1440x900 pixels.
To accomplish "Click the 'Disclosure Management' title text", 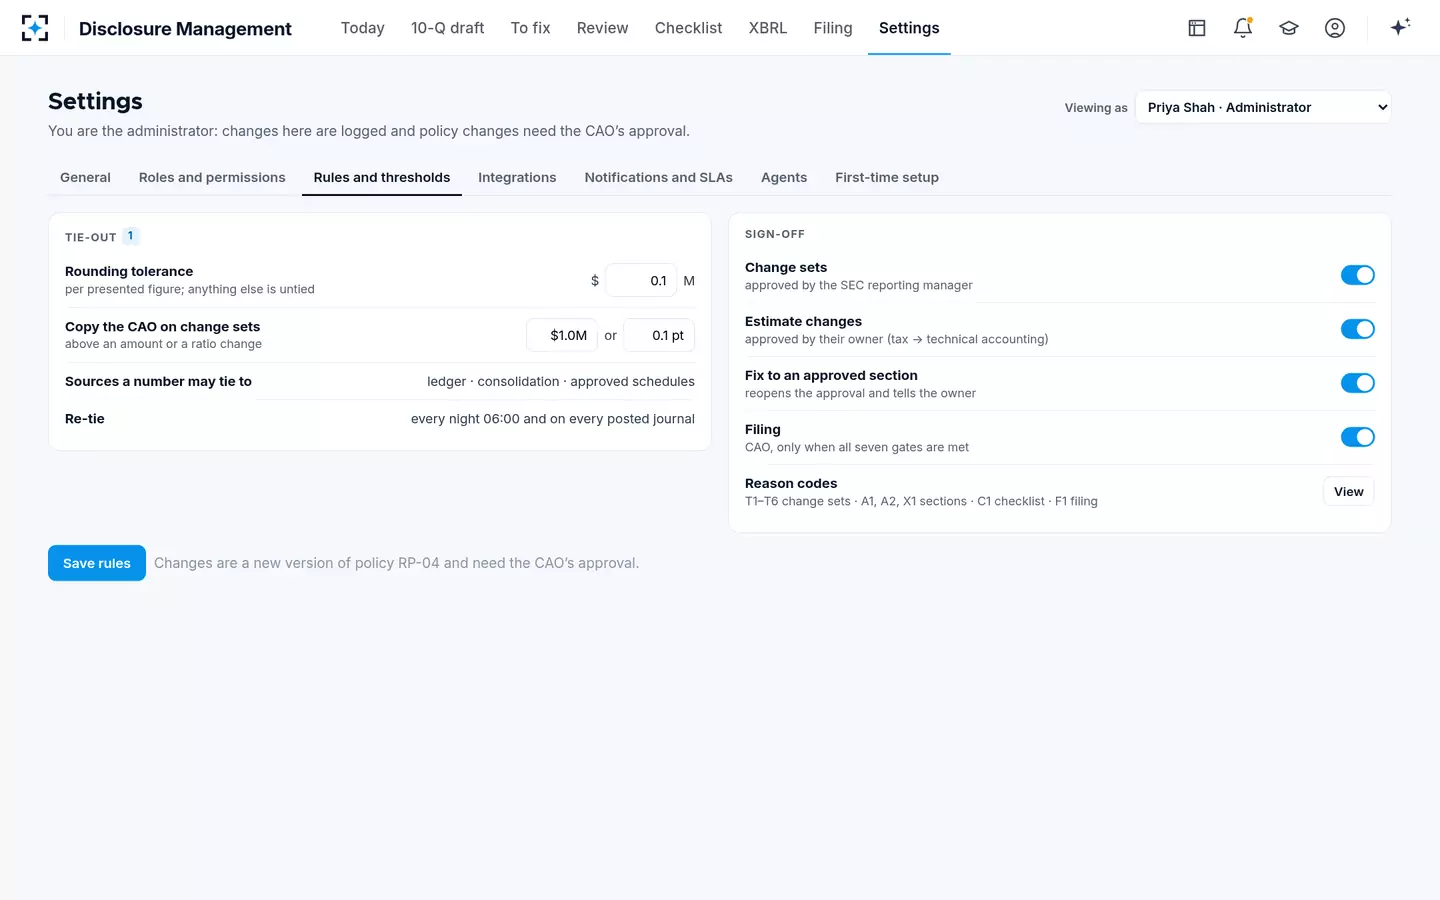I will [x=185, y=29].
